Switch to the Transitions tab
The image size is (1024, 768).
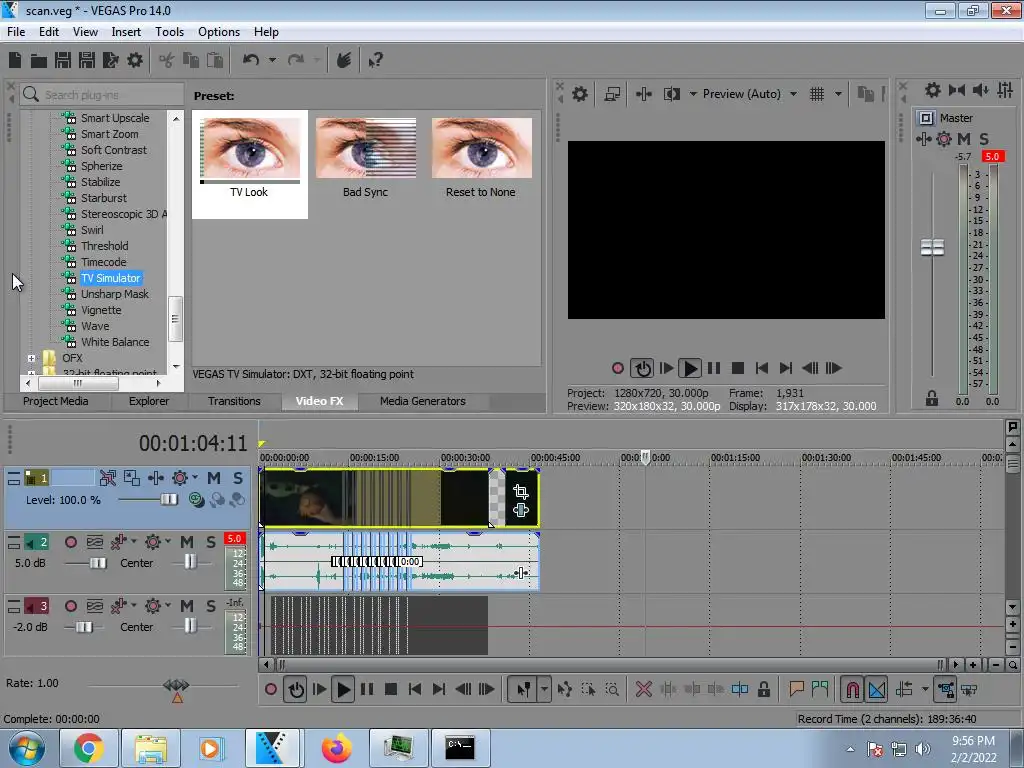click(234, 401)
